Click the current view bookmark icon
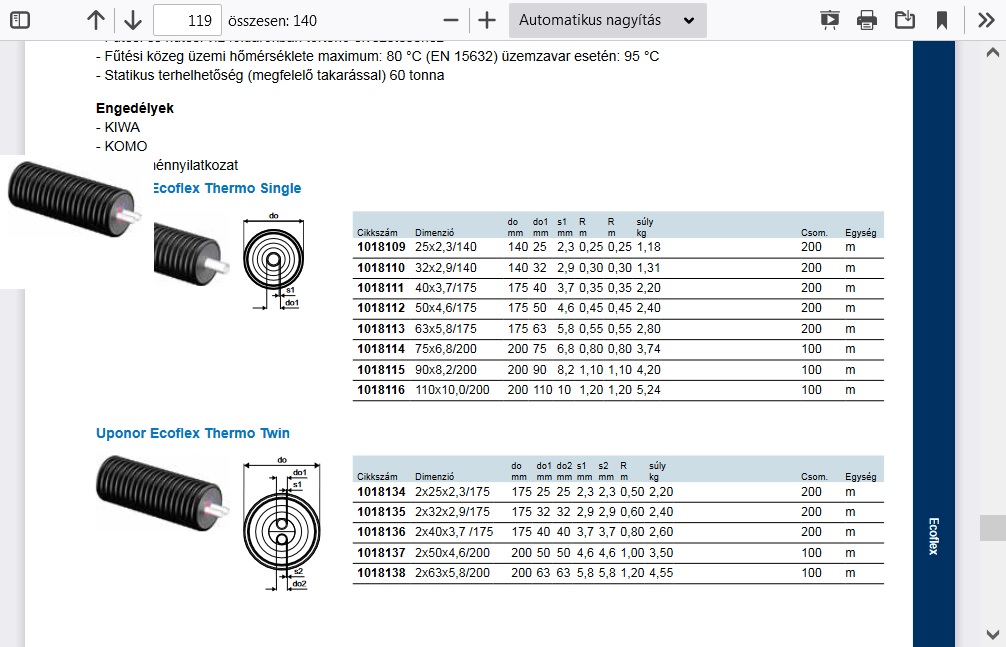The width and height of the screenshot is (1006, 647). click(x=942, y=20)
